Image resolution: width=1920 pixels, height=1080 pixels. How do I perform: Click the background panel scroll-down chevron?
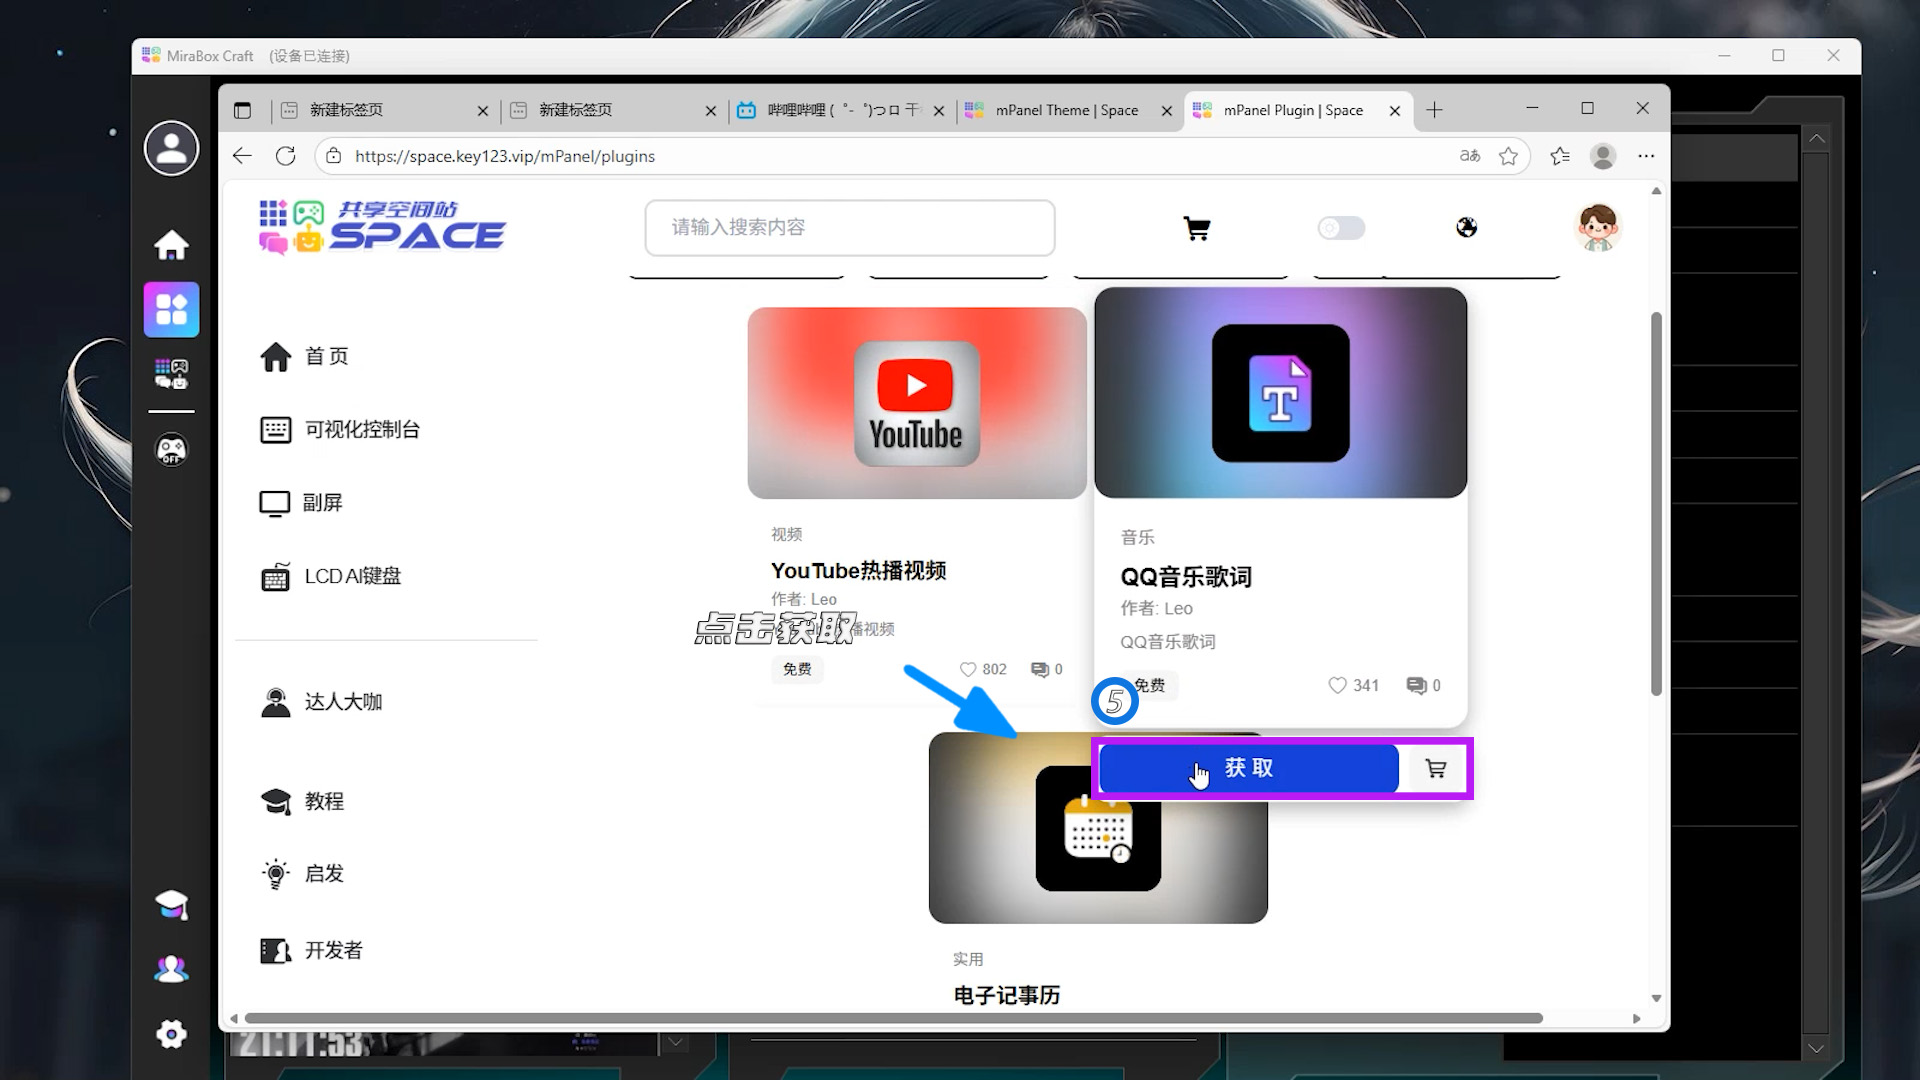tap(1817, 1048)
